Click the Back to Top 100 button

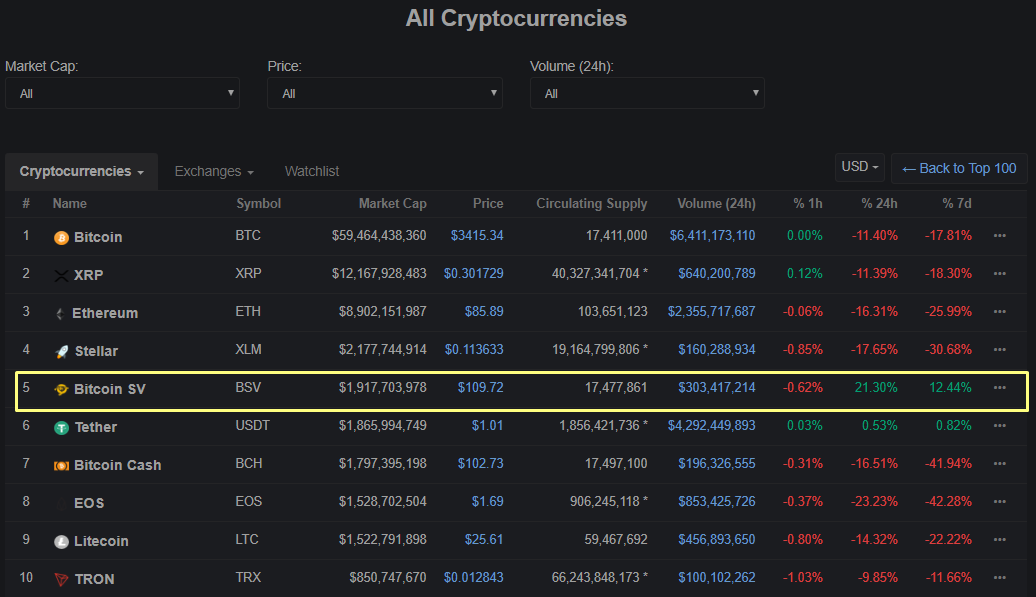coord(959,168)
